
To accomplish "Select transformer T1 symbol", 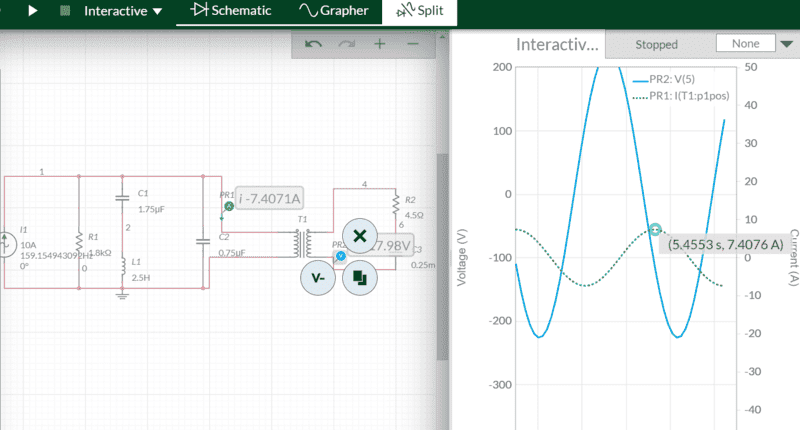I will (x=303, y=244).
